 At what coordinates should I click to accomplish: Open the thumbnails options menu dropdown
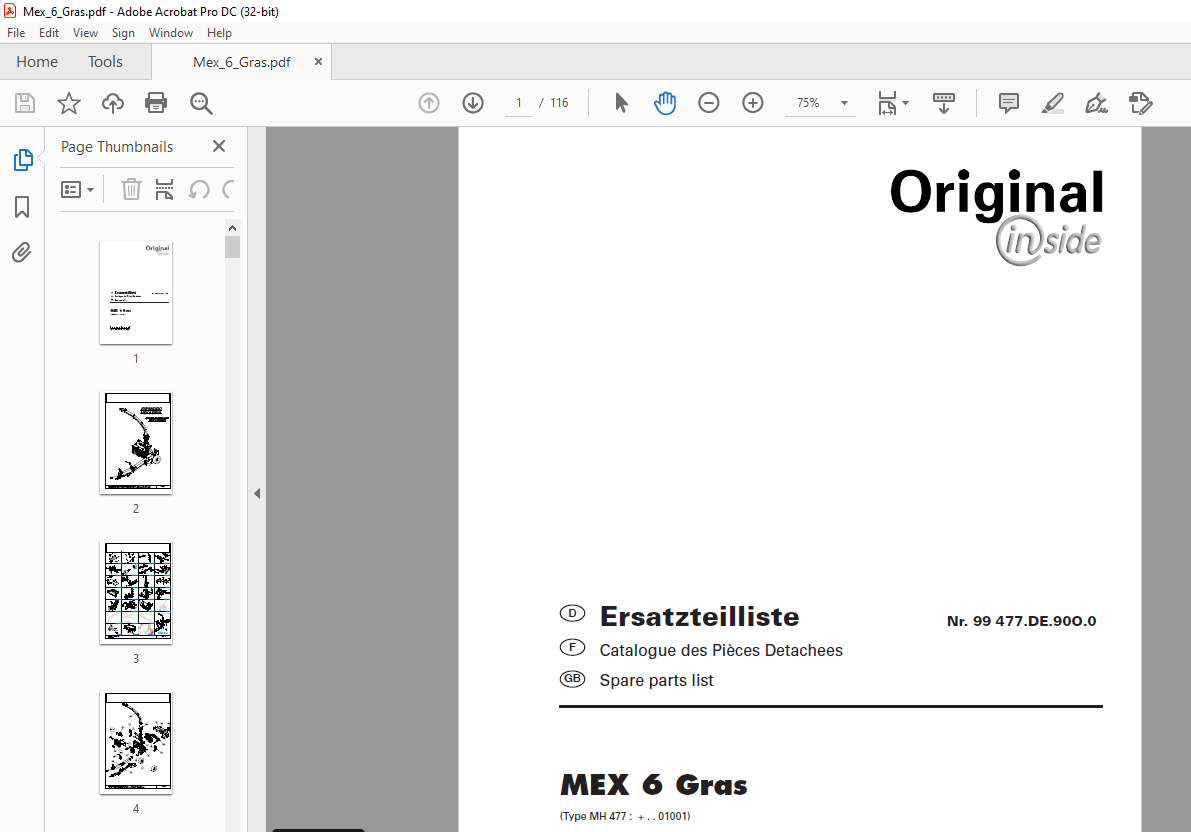click(x=77, y=189)
